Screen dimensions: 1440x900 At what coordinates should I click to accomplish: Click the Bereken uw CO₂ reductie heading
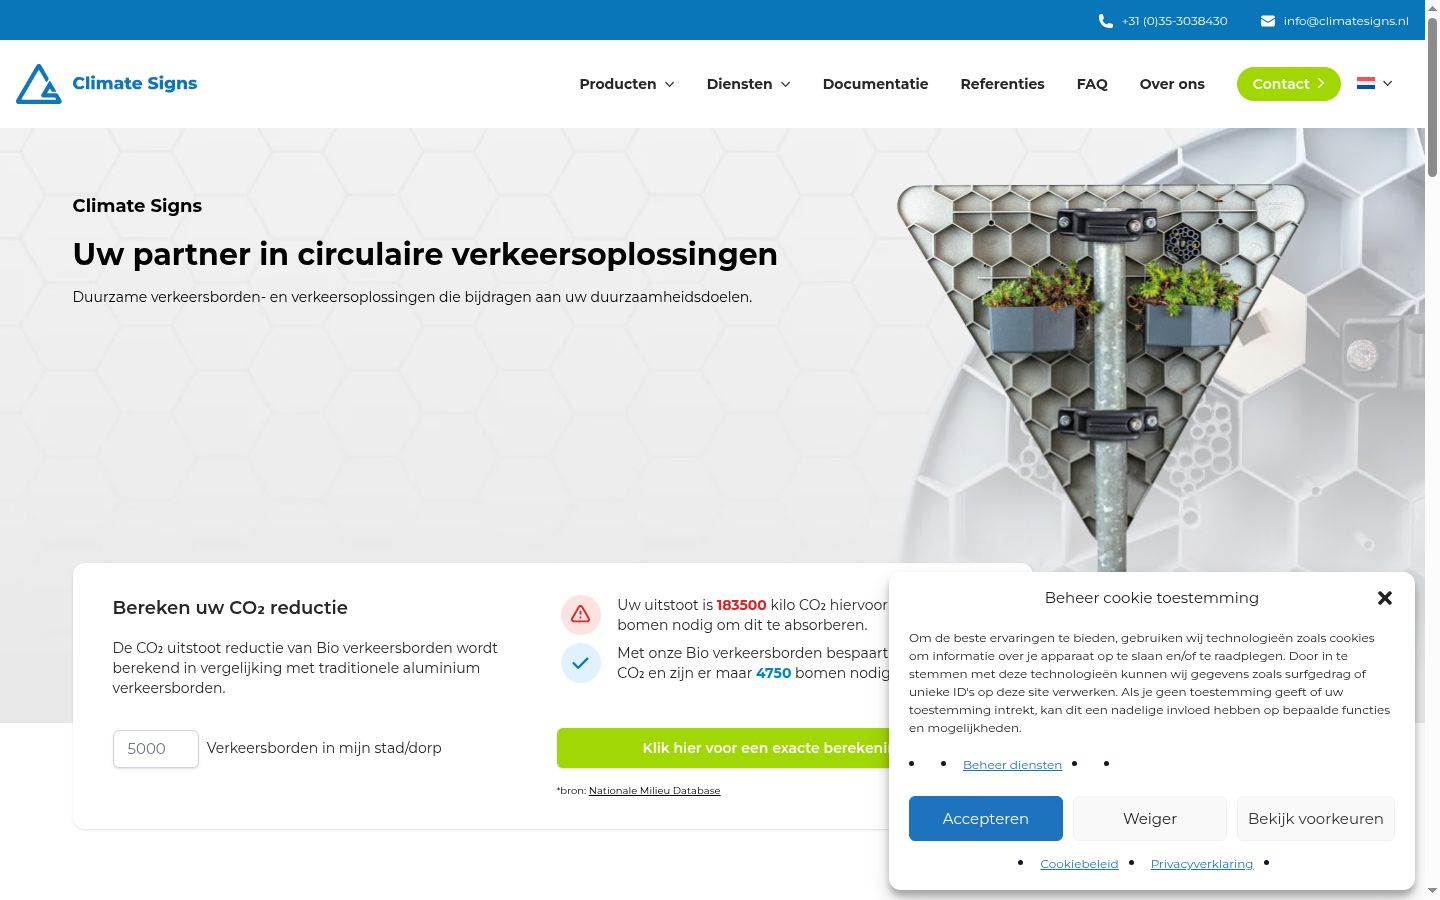pyautogui.click(x=230, y=608)
